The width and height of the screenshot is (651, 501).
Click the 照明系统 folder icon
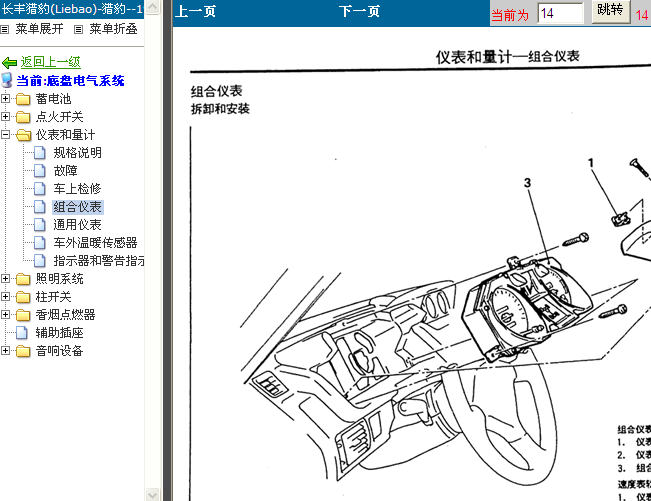click(23, 279)
